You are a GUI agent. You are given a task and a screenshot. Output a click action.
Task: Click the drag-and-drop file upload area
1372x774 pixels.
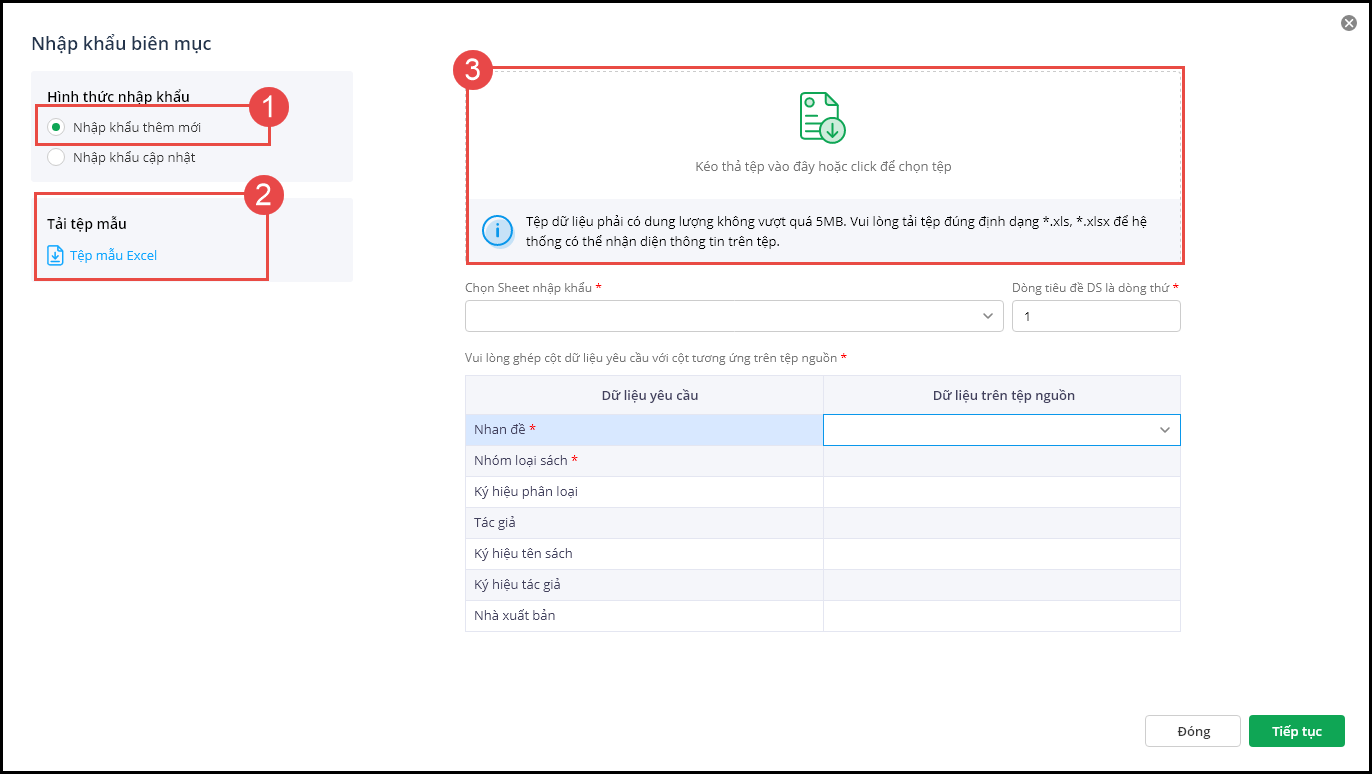pos(823,135)
